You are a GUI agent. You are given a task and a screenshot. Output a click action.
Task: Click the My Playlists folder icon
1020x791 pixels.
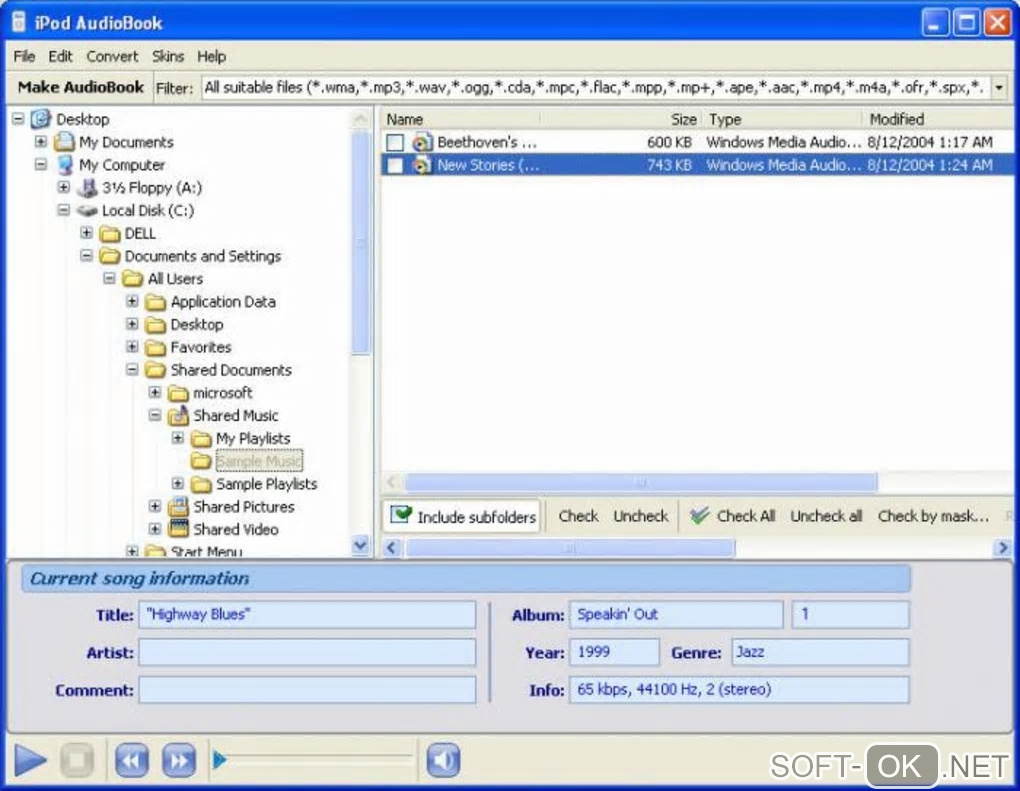(201, 438)
